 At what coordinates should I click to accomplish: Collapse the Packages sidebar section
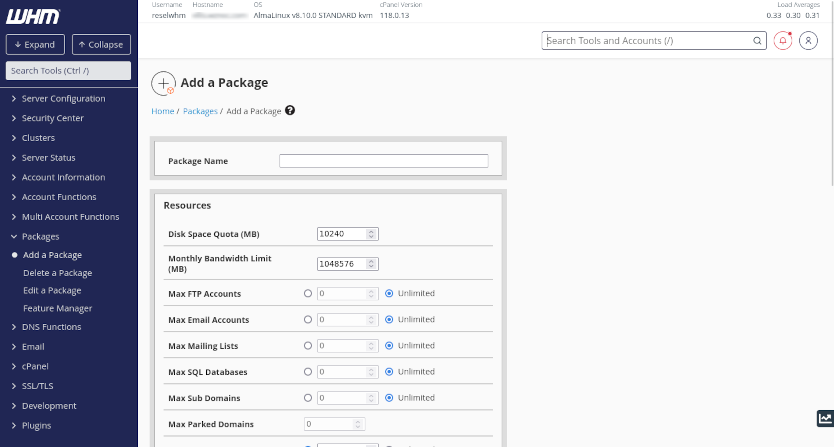[40, 237]
